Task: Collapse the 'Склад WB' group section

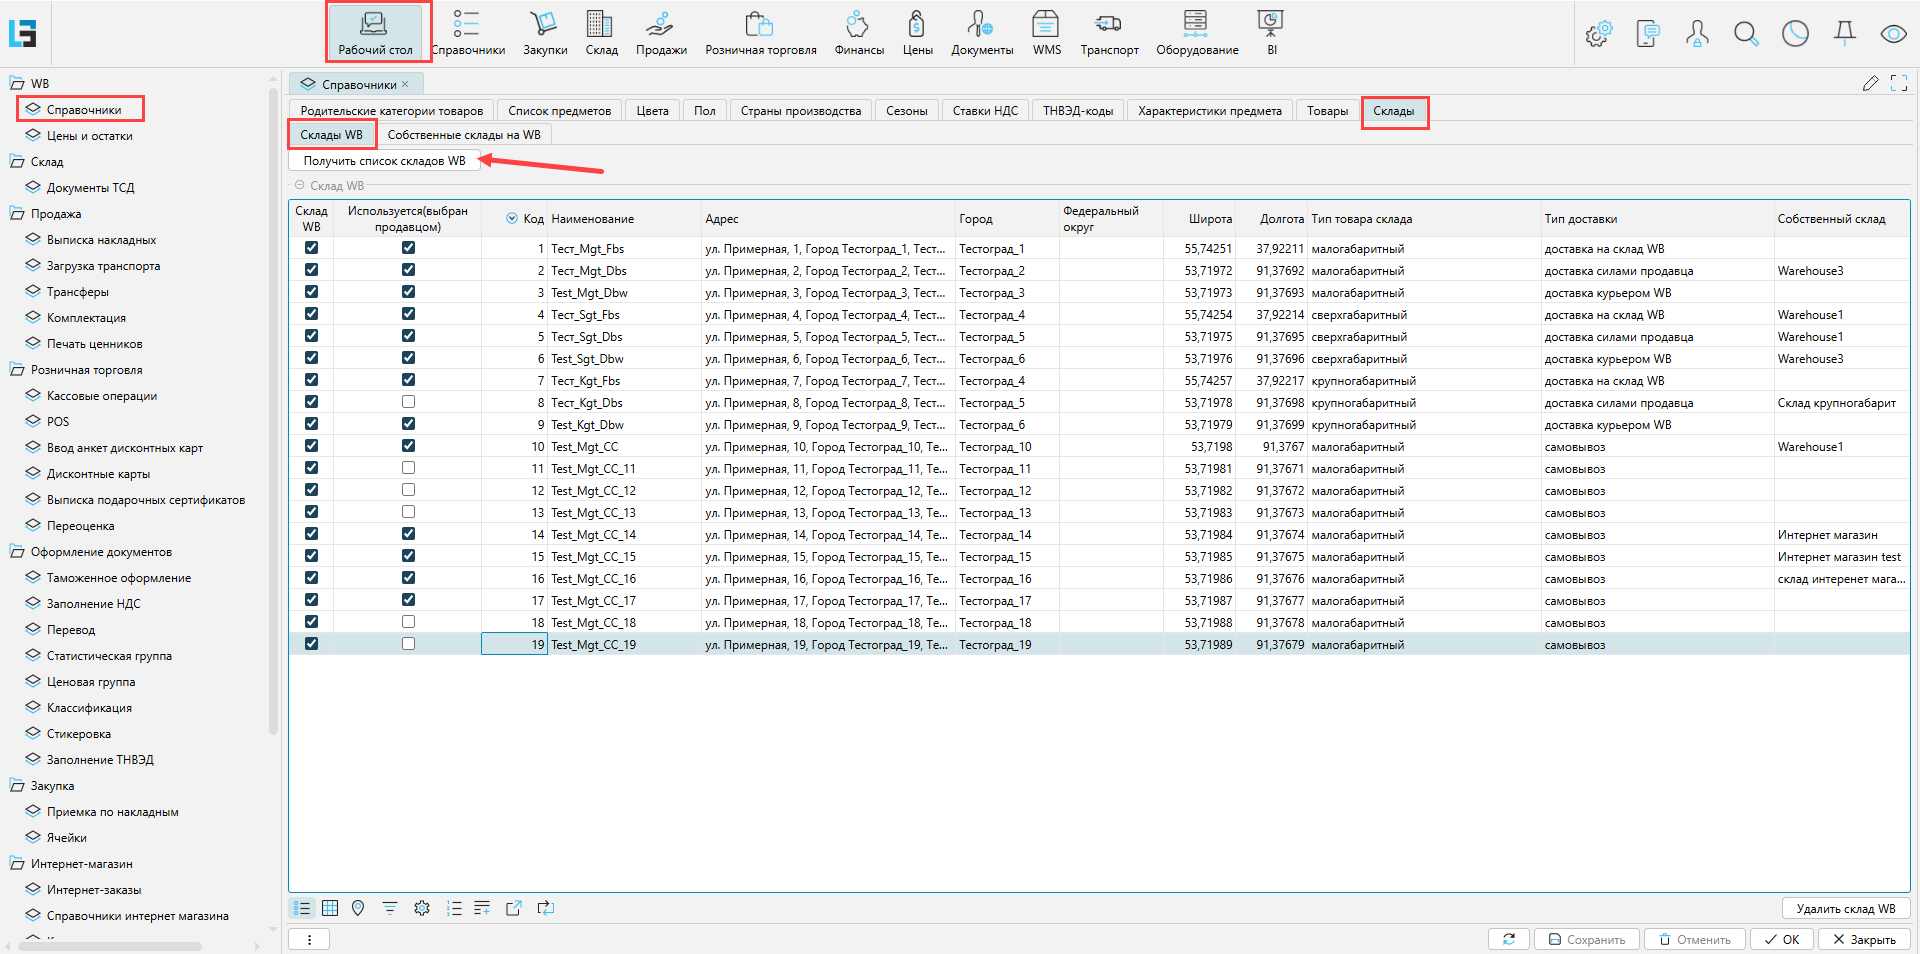Action: (299, 185)
